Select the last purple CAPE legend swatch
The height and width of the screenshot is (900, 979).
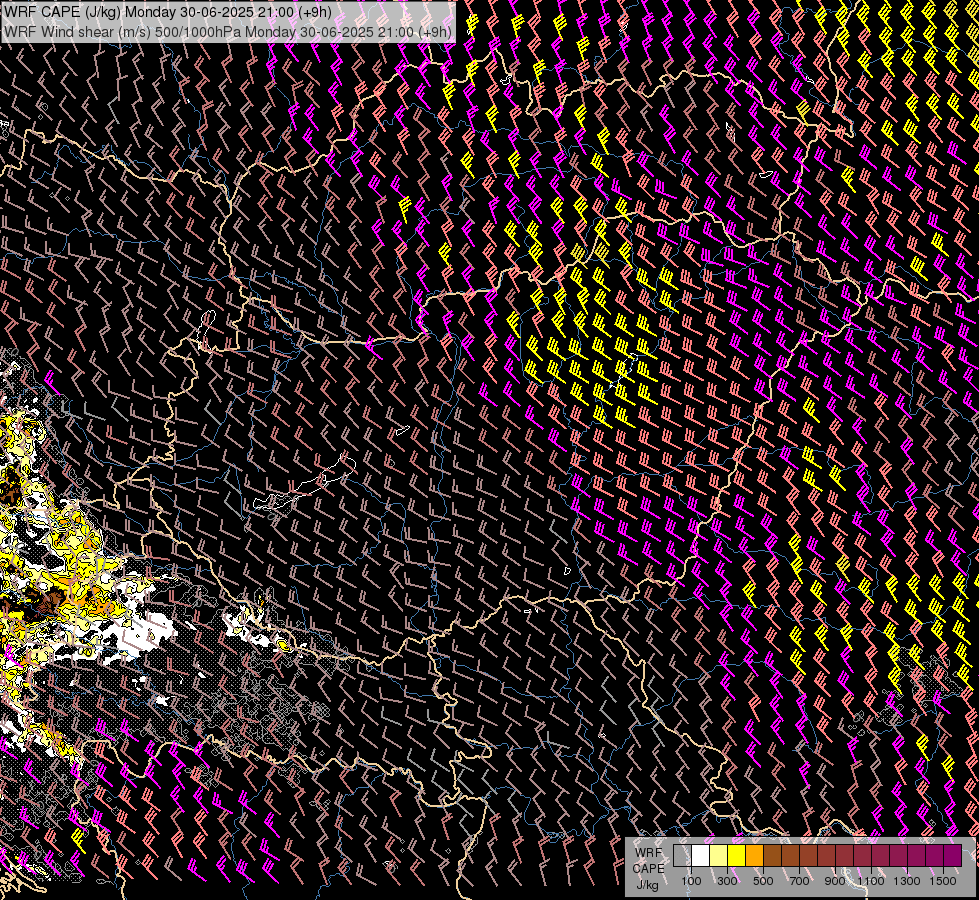(x=952, y=856)
